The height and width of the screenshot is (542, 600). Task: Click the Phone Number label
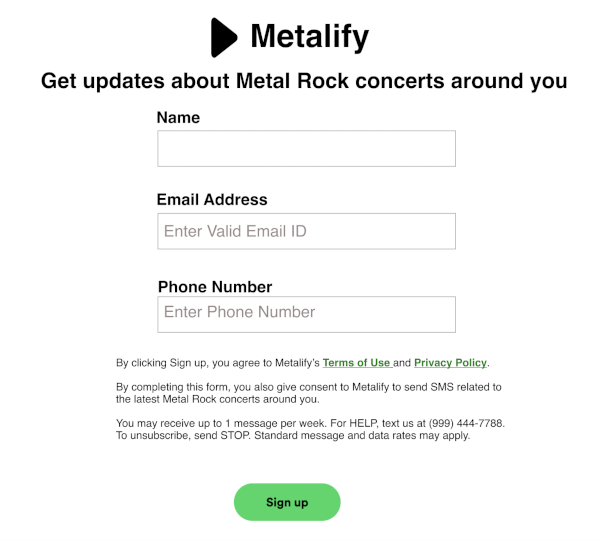point(215,287)
